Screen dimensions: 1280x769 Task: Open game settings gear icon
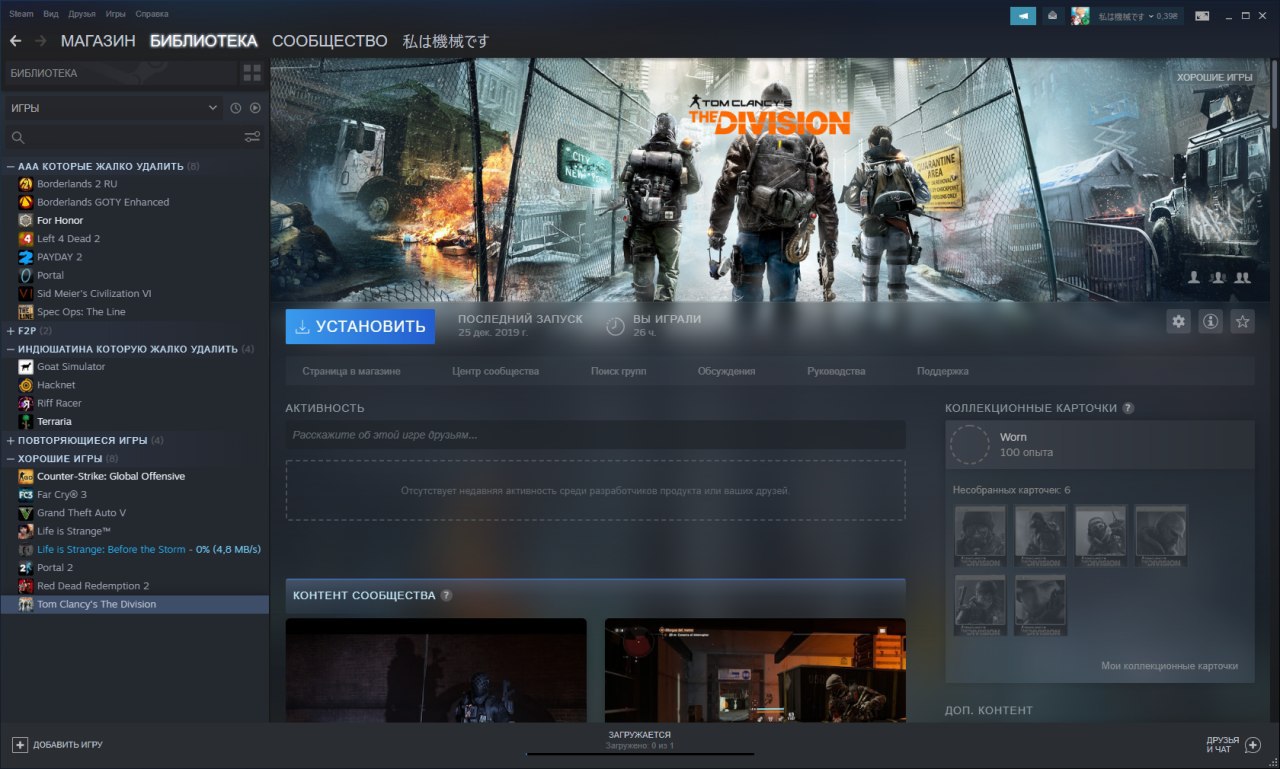tap(1179, 321)
